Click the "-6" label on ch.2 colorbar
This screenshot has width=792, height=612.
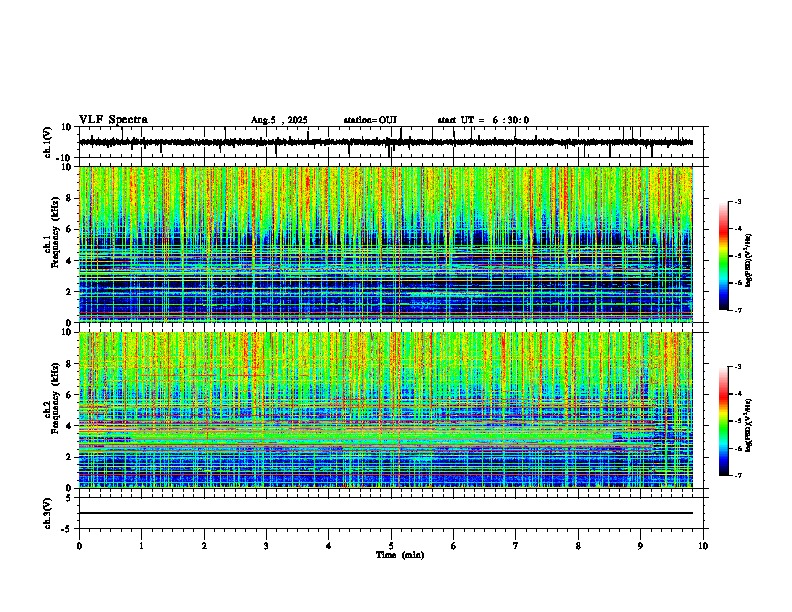coord(738,448)
